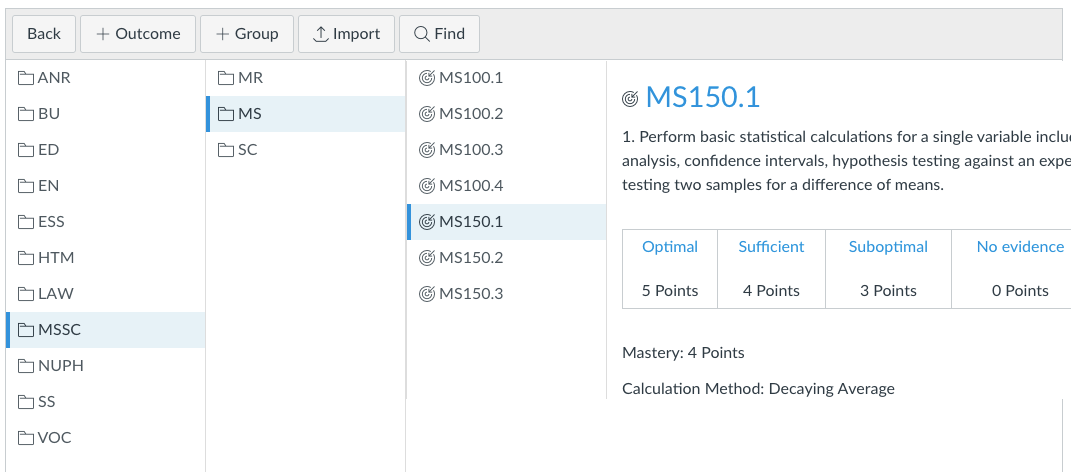Open the LAW outcome group
Screen dimensions: 1071x472
pos(55,294)
